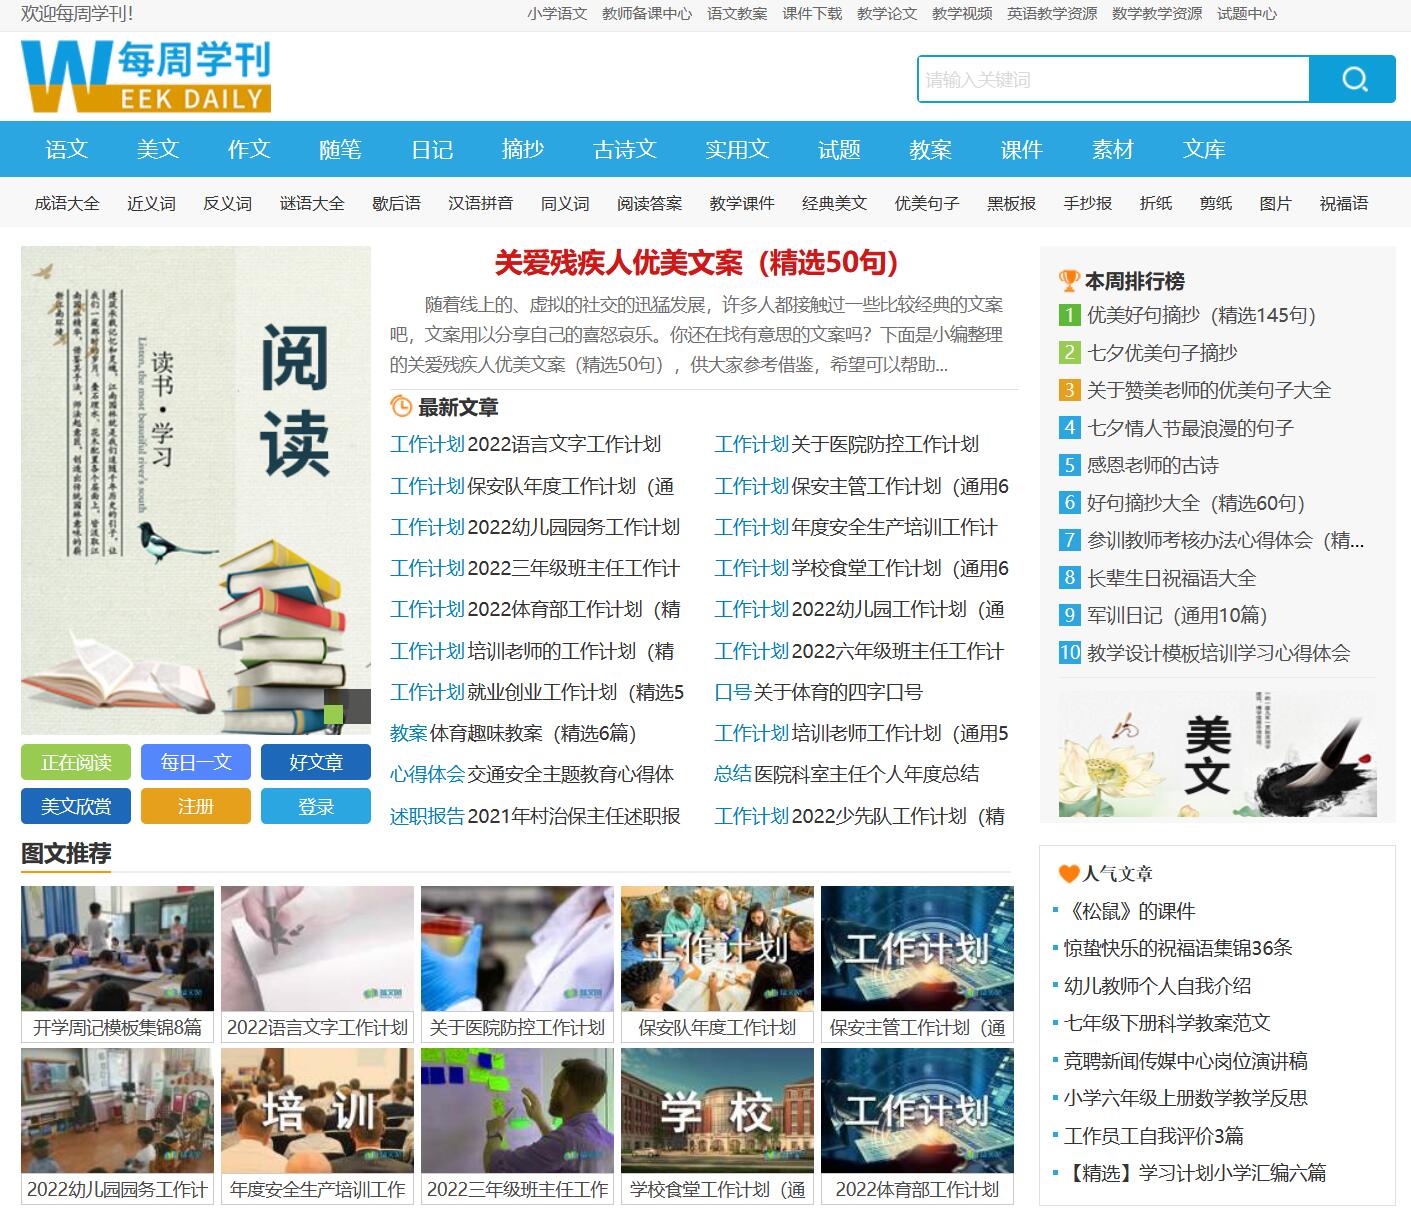1411x1211 pixels.
Task: Open the 古诗文 tab
Action: pos(624,149)
